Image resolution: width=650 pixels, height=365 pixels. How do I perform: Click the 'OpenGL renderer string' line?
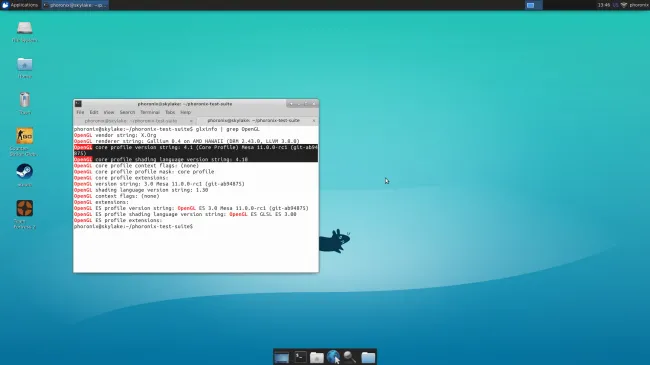(x=187, y=141)
